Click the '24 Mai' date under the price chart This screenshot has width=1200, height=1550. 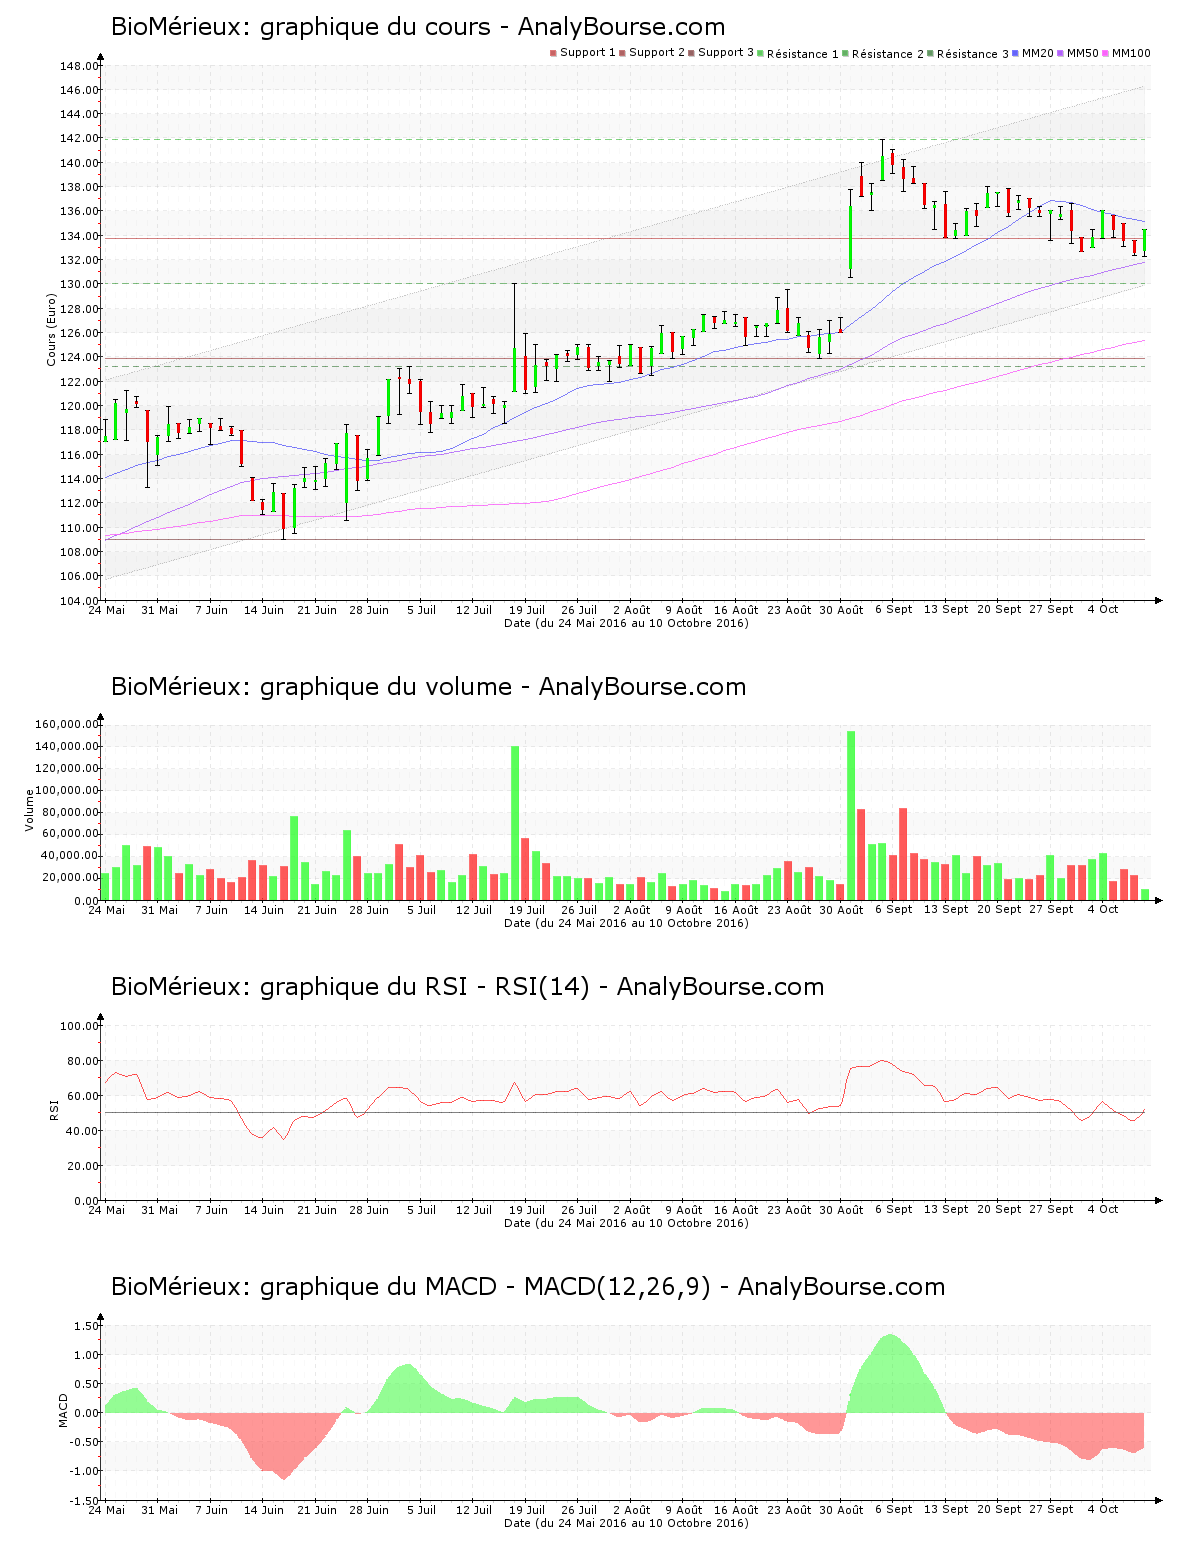coord(107,610)
